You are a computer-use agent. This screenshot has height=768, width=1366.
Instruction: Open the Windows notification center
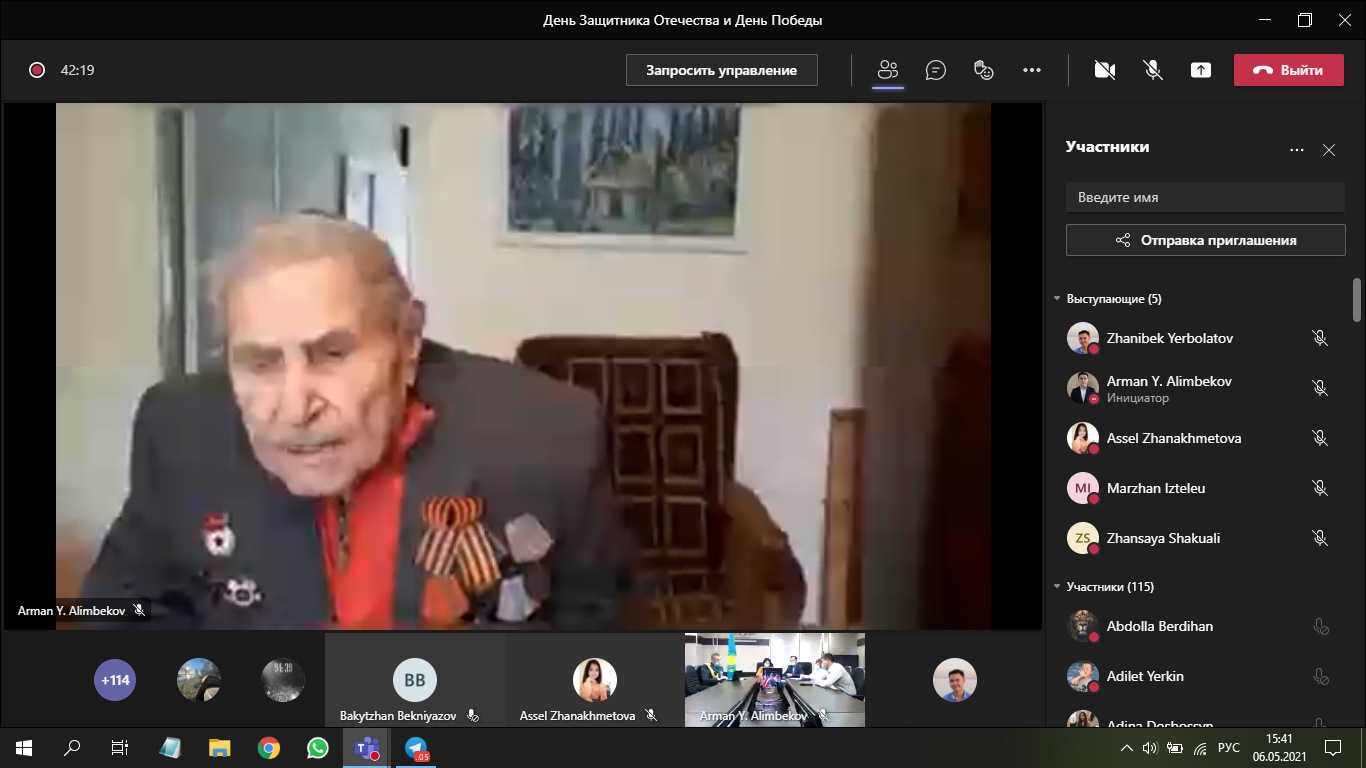(x=1332, y=747)
